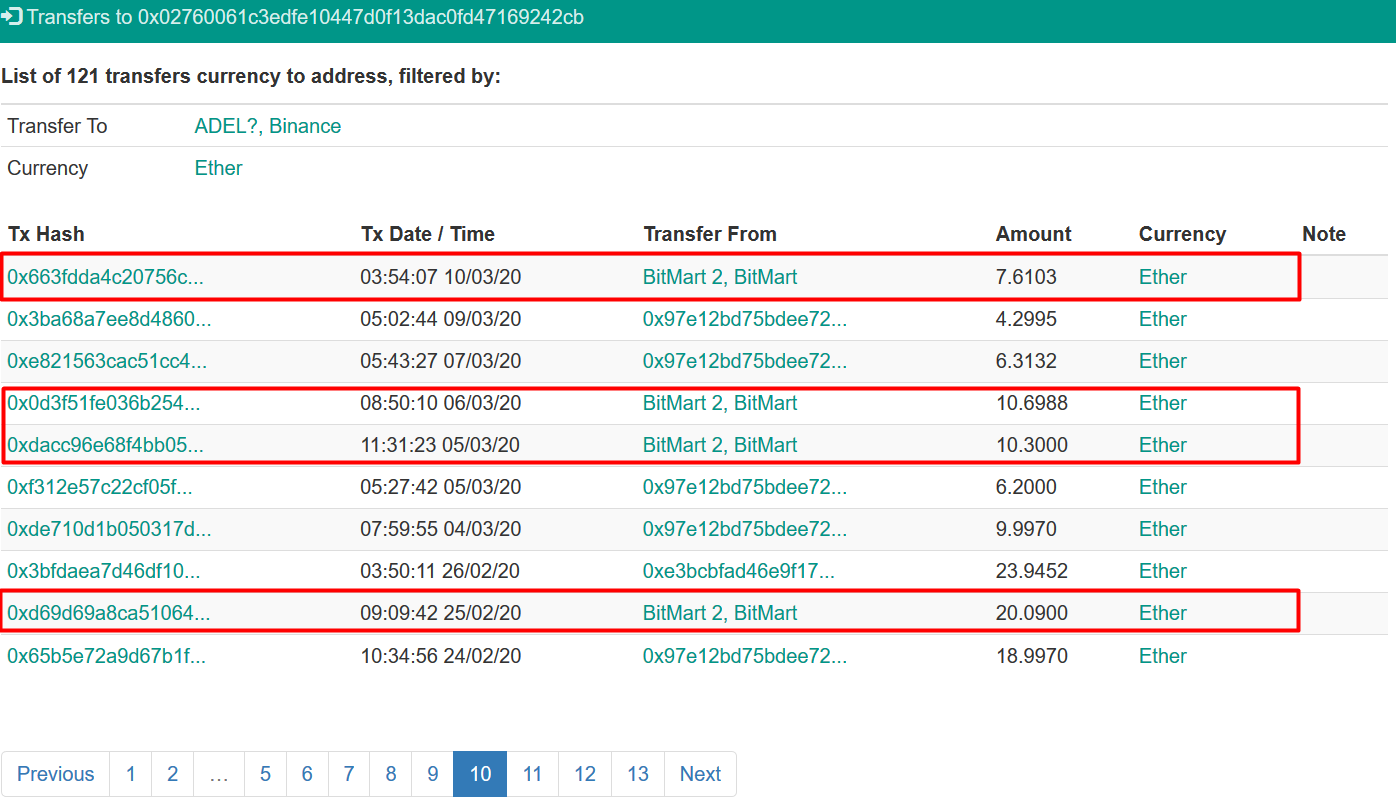Click the transfers arrow icon in header

pyautogui.click(x=12, y=17)
